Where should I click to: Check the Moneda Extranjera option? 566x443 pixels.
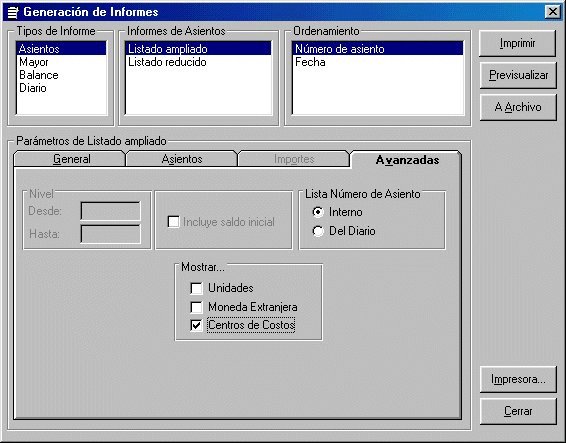click(196, 307)
